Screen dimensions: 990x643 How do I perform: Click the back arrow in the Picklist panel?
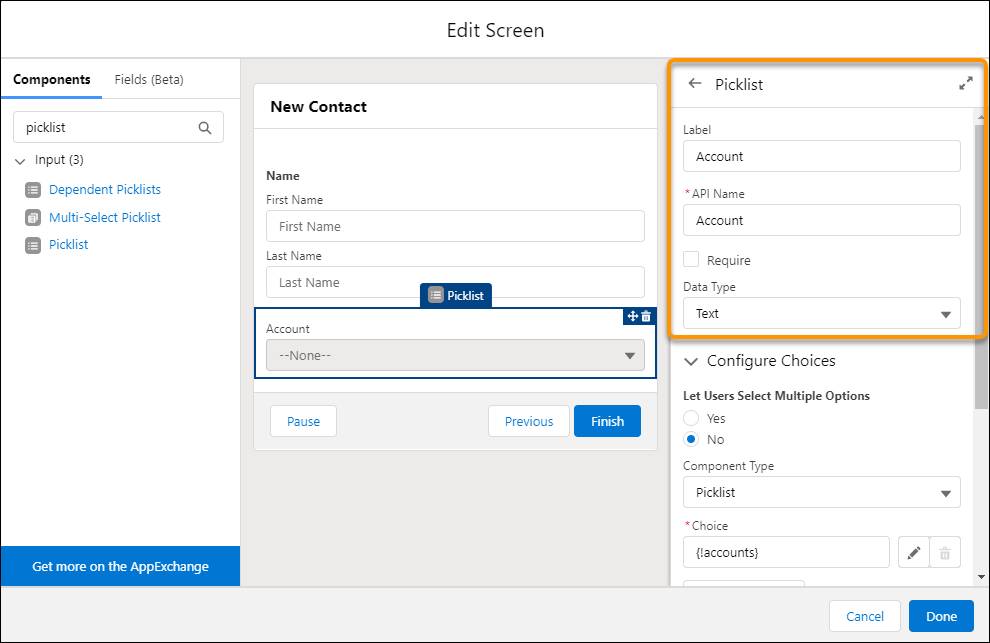pyautogui.click(x=695, y=85)
